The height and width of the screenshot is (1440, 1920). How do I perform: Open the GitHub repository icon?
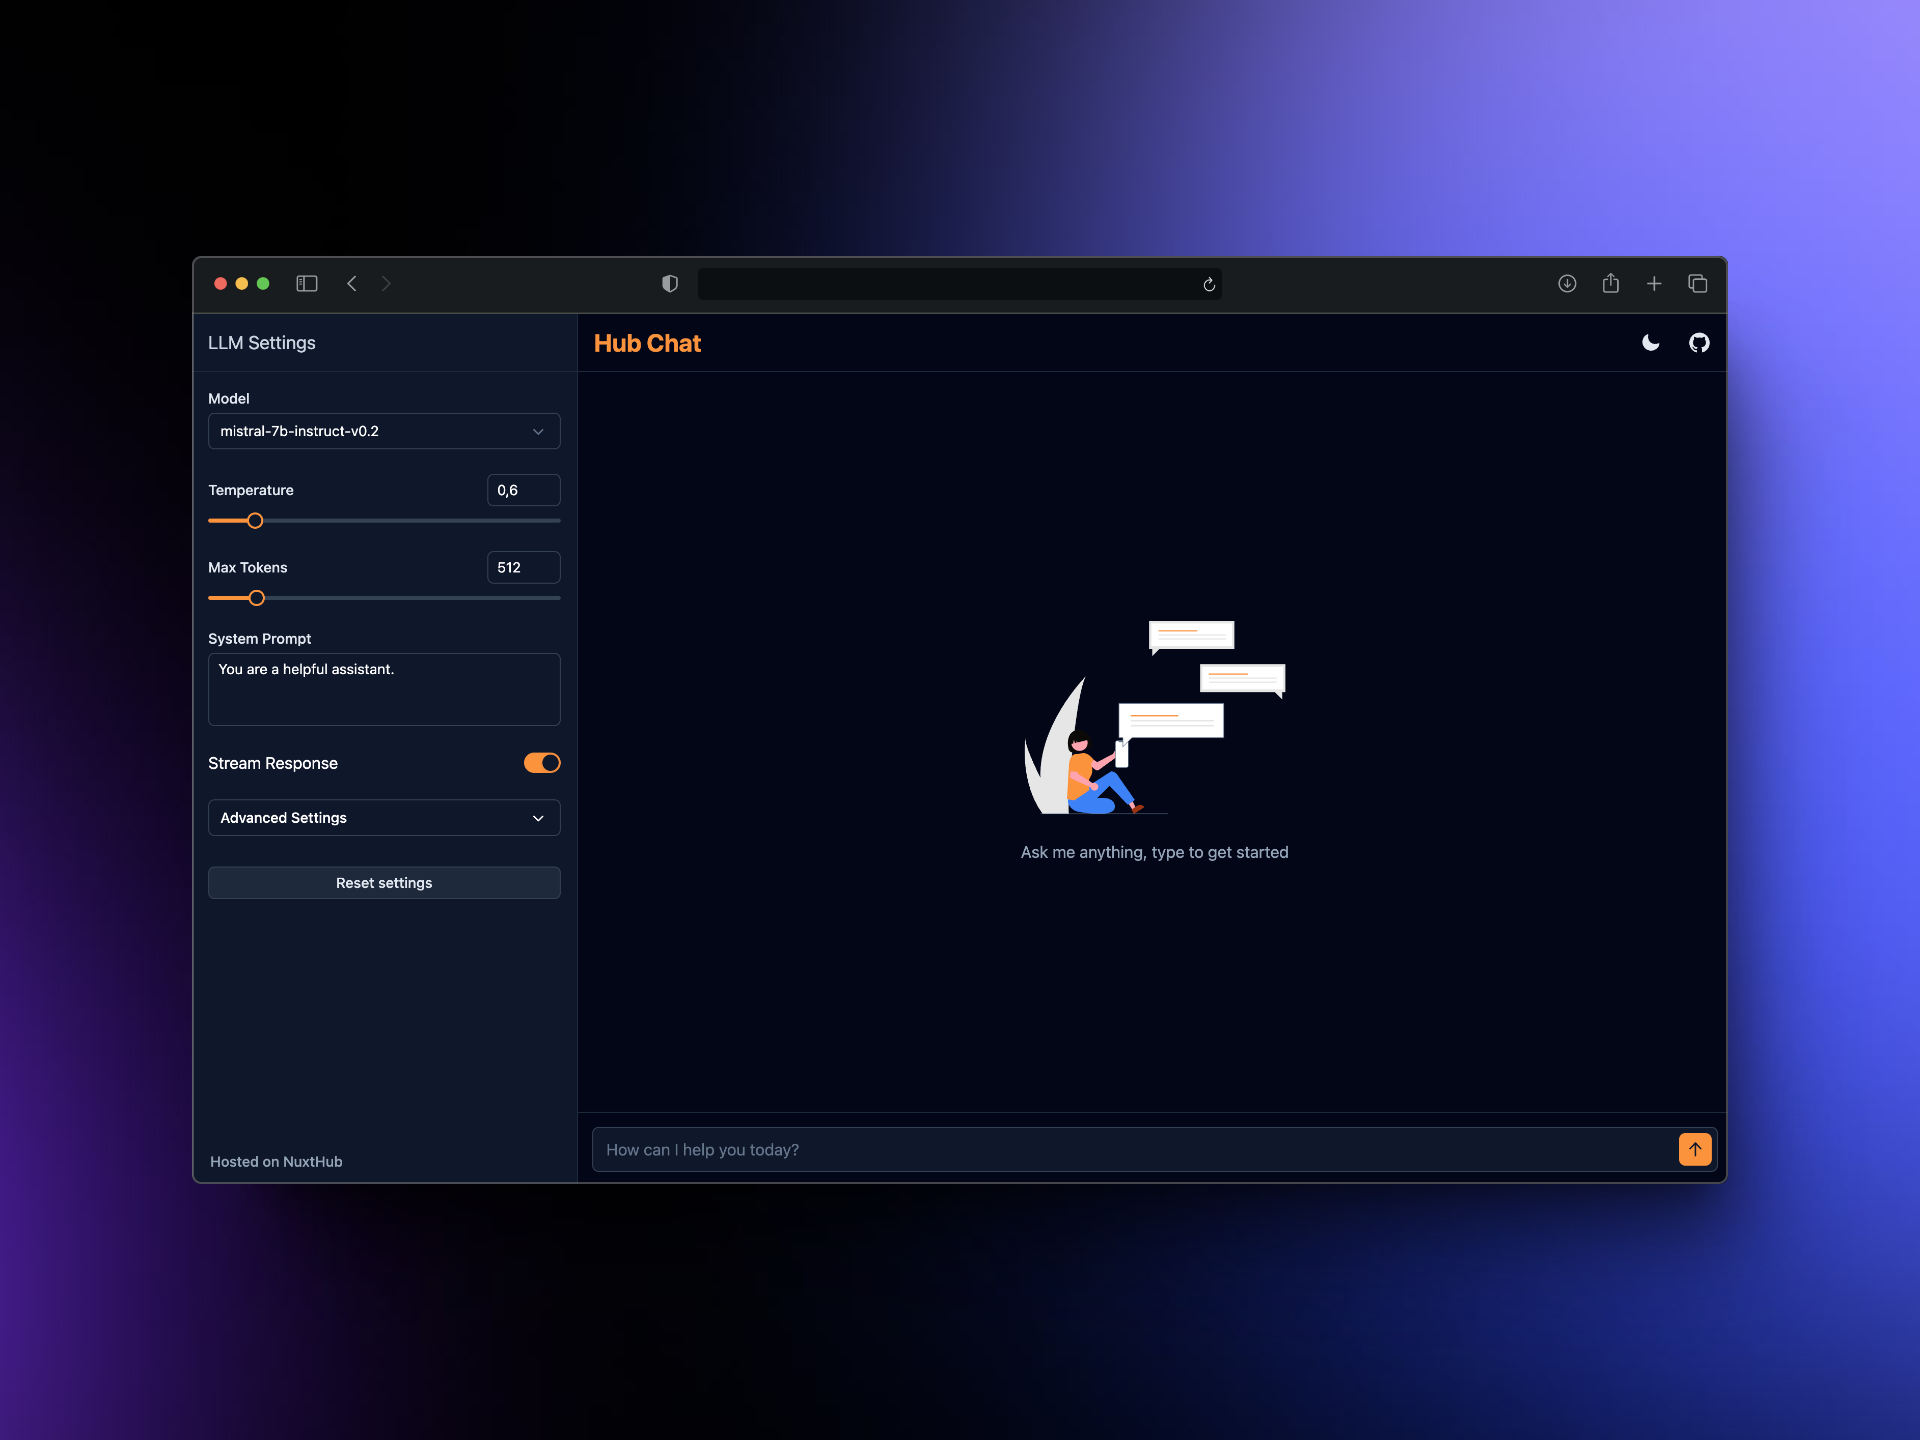pyautogui.click(x=1699, y=343)
